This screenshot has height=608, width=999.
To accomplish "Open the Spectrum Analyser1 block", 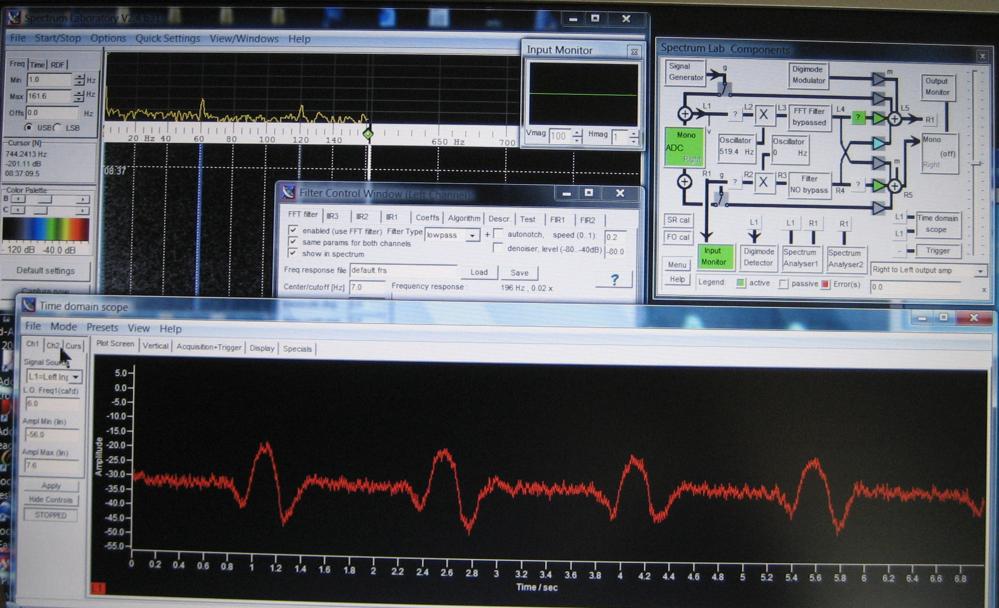I will coord(801,257).
